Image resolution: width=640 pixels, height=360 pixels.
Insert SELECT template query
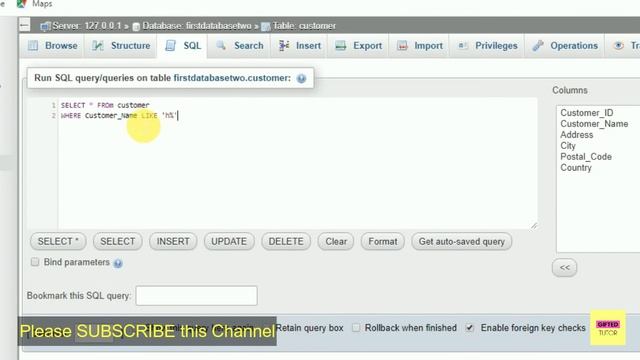coord(118,242)
